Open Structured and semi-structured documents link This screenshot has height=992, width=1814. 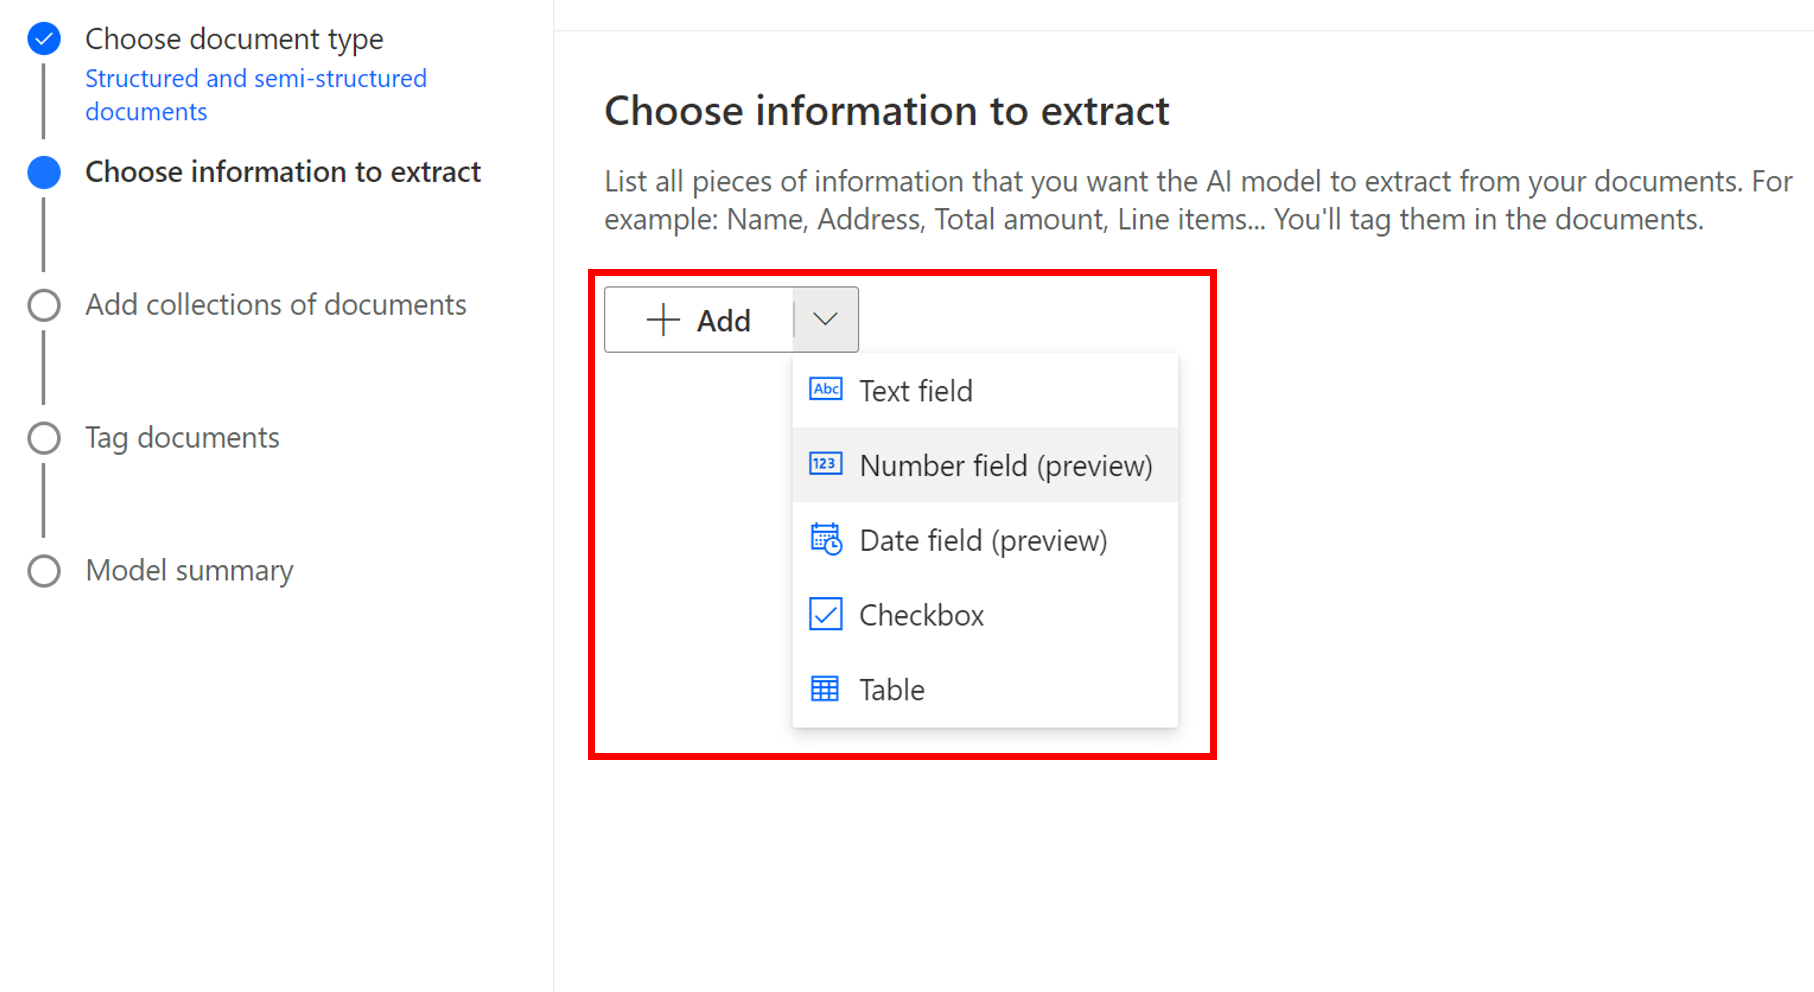256,95
